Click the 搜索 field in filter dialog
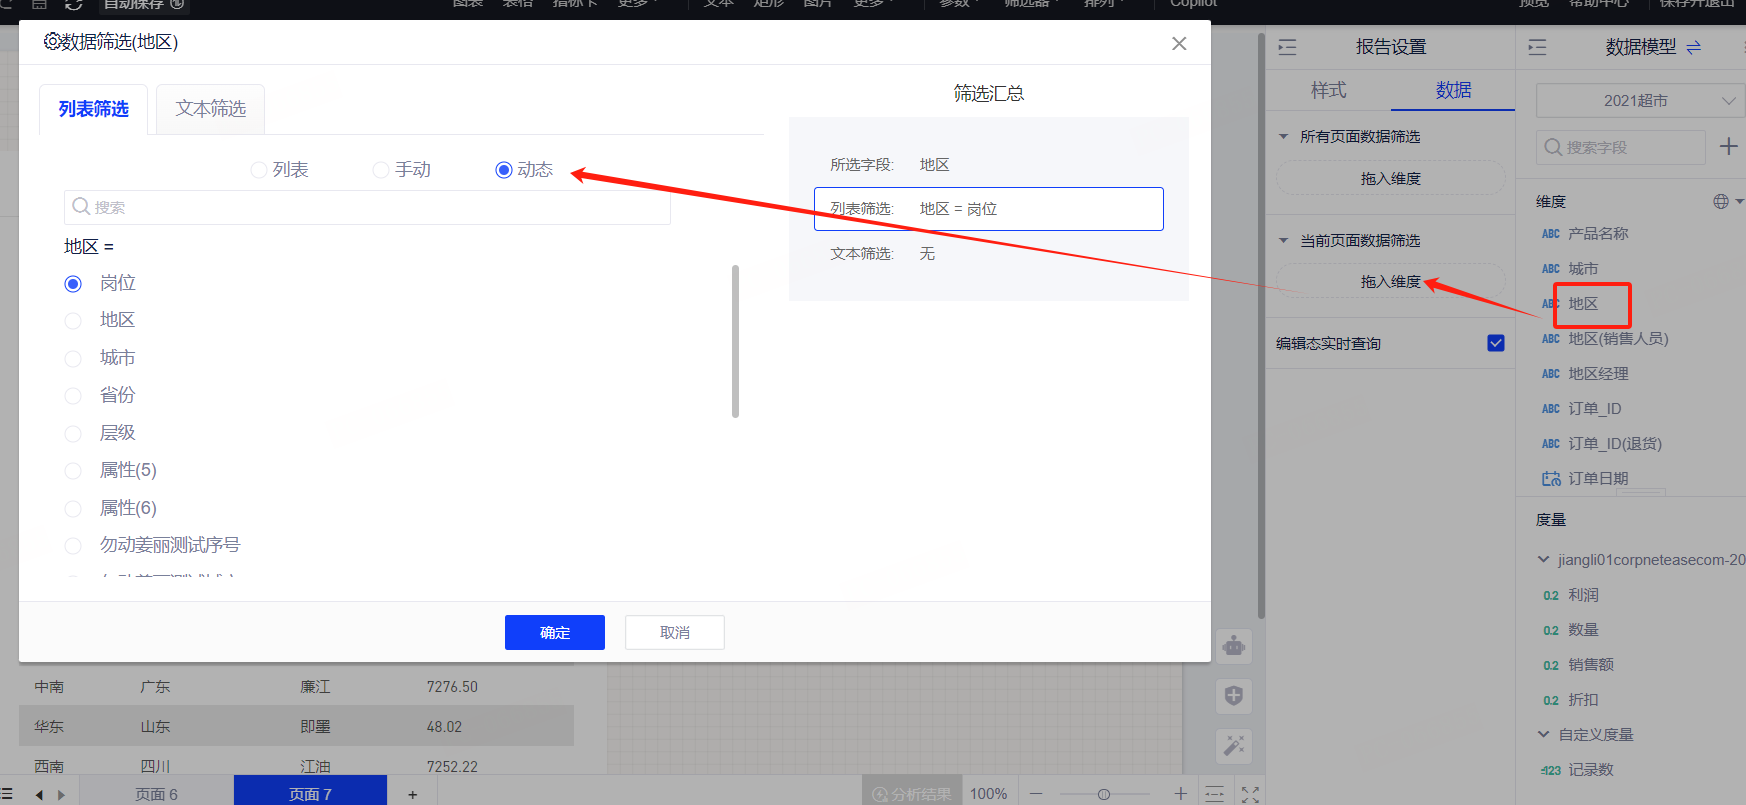This screenshot has width=1746, height=805. (x=367, y=207)
